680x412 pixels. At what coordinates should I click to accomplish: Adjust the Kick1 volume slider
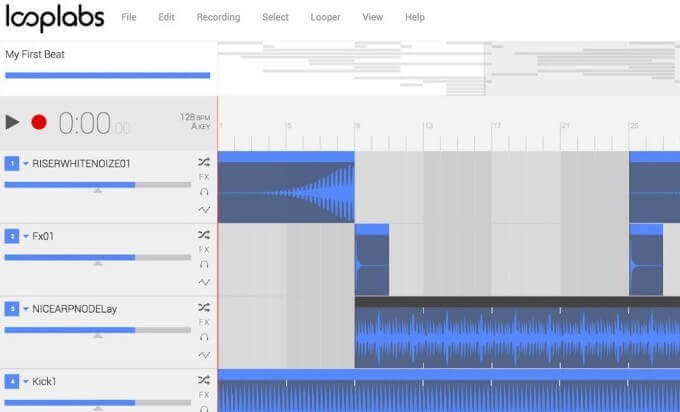pyautogui.click(x=98, y=403)
